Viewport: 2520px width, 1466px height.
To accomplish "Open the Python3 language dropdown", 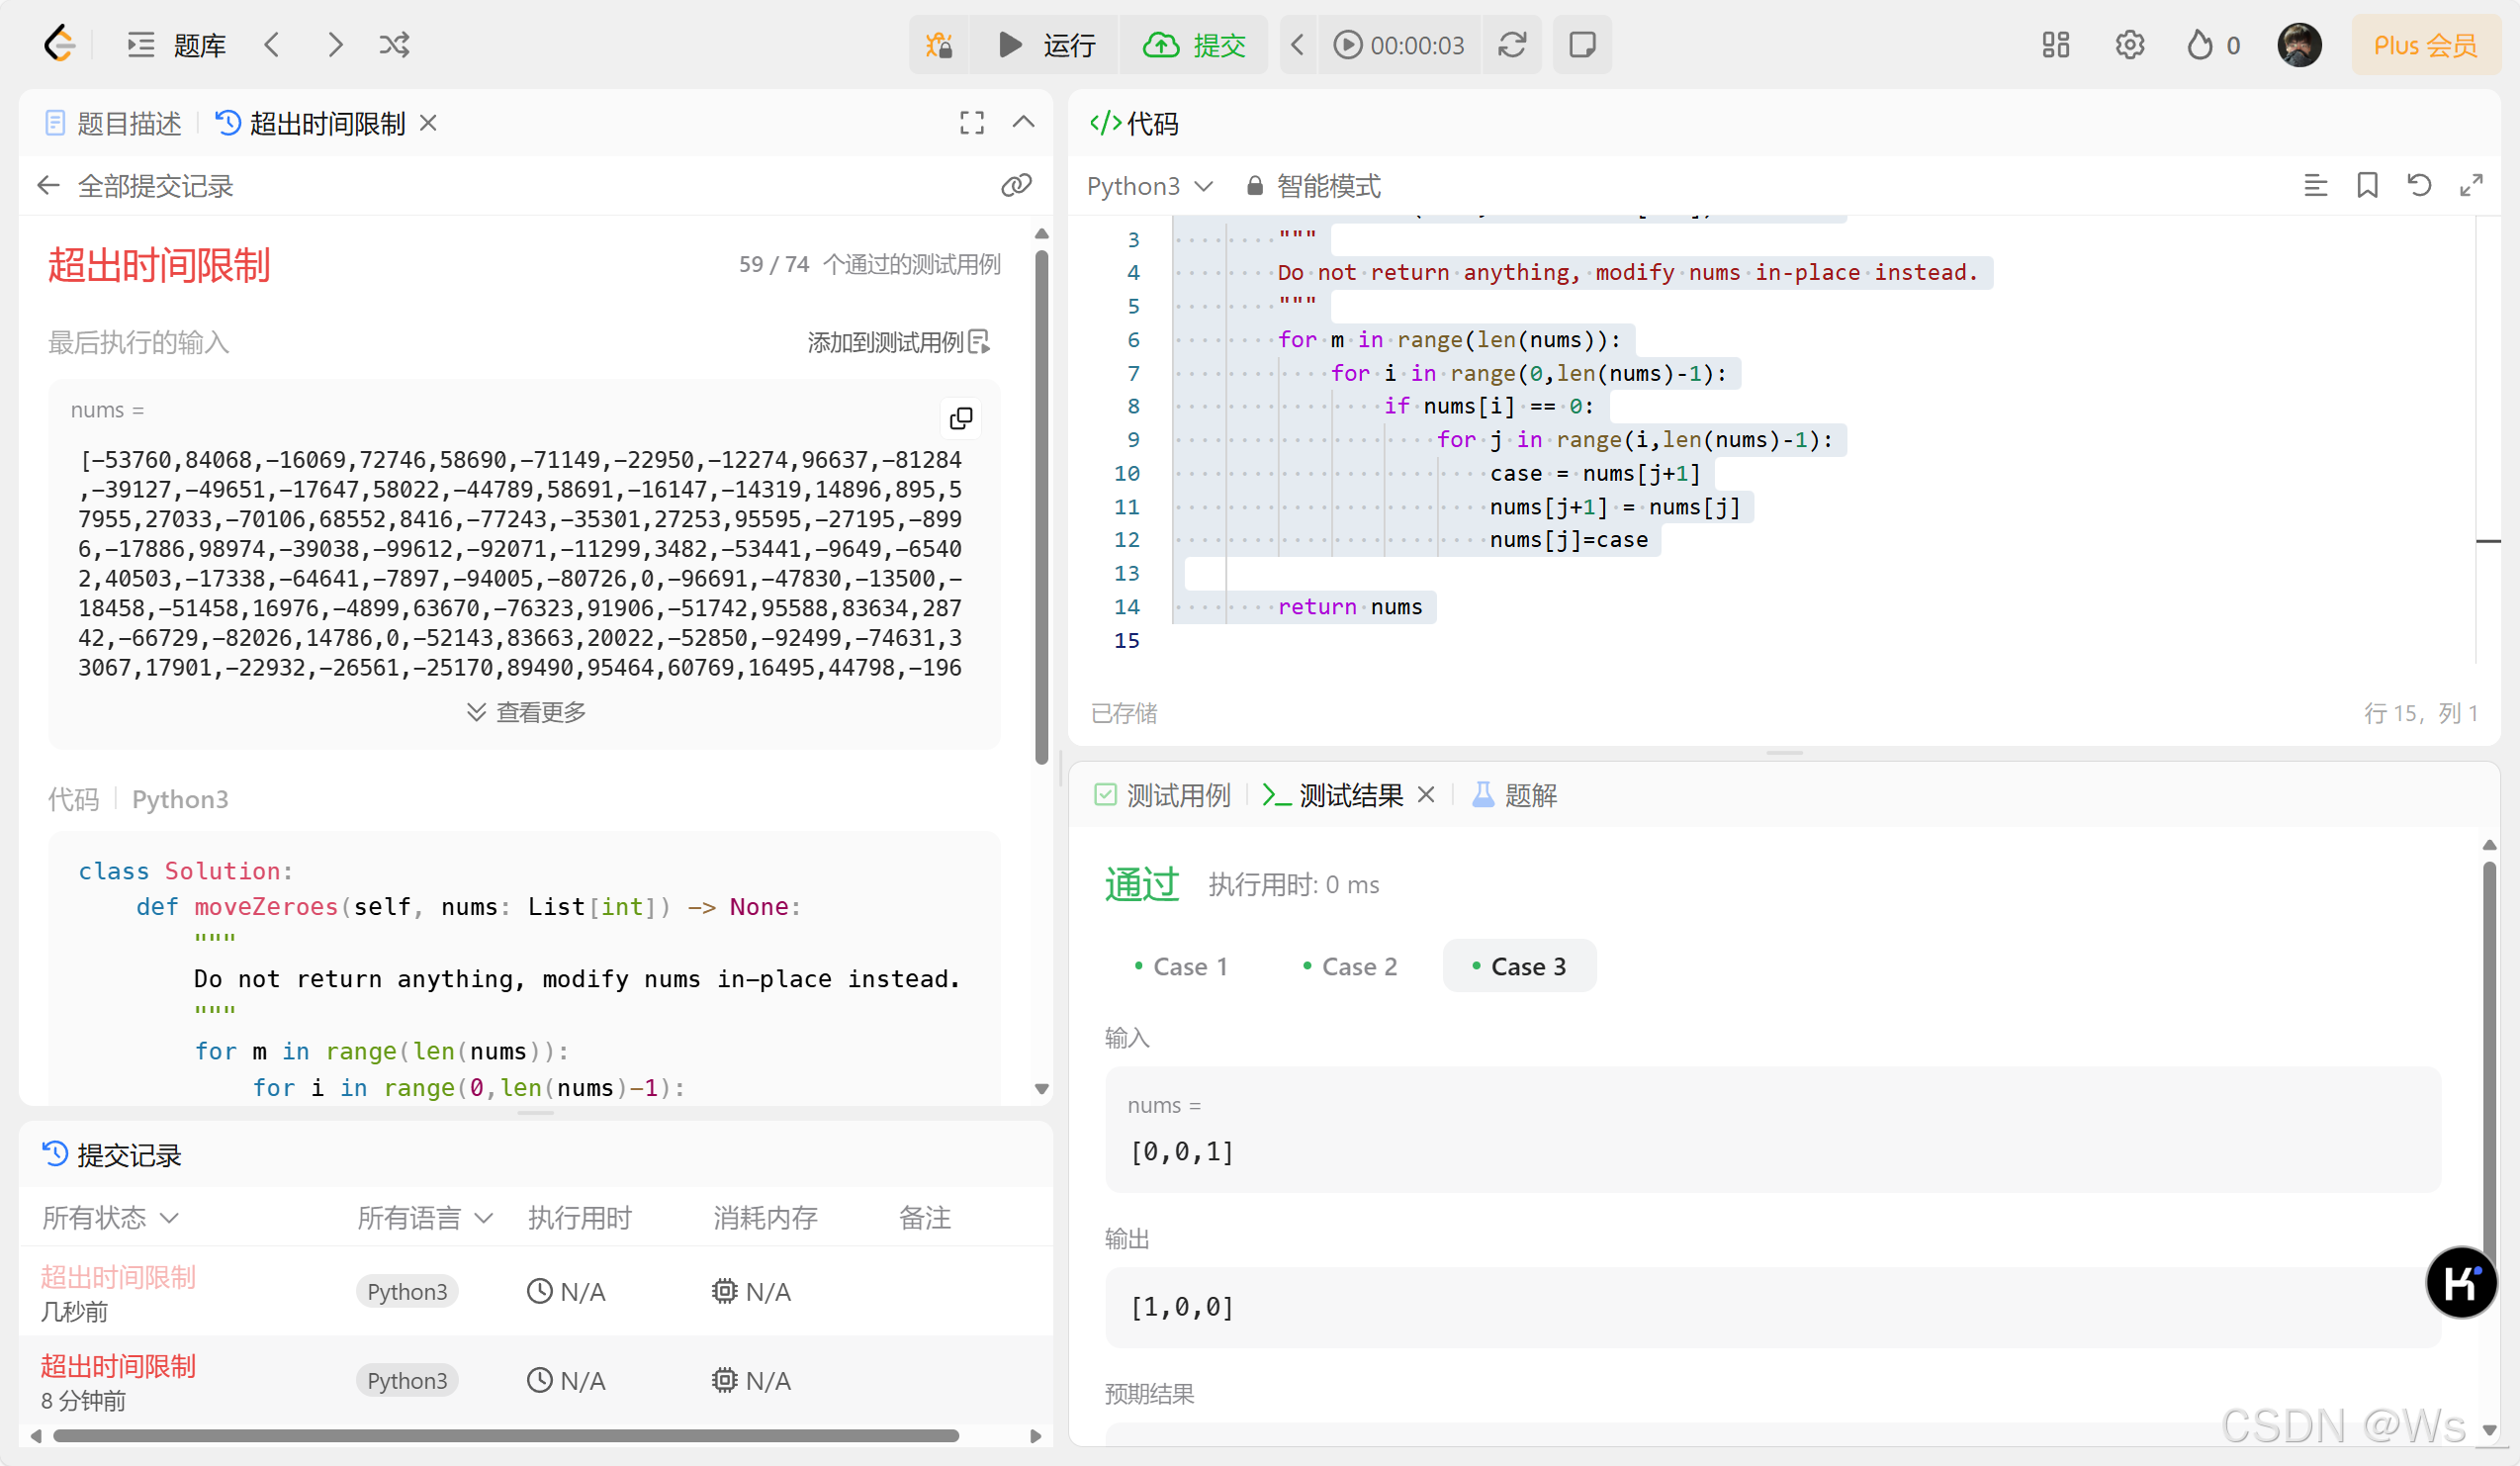I will pos(1149,186).
